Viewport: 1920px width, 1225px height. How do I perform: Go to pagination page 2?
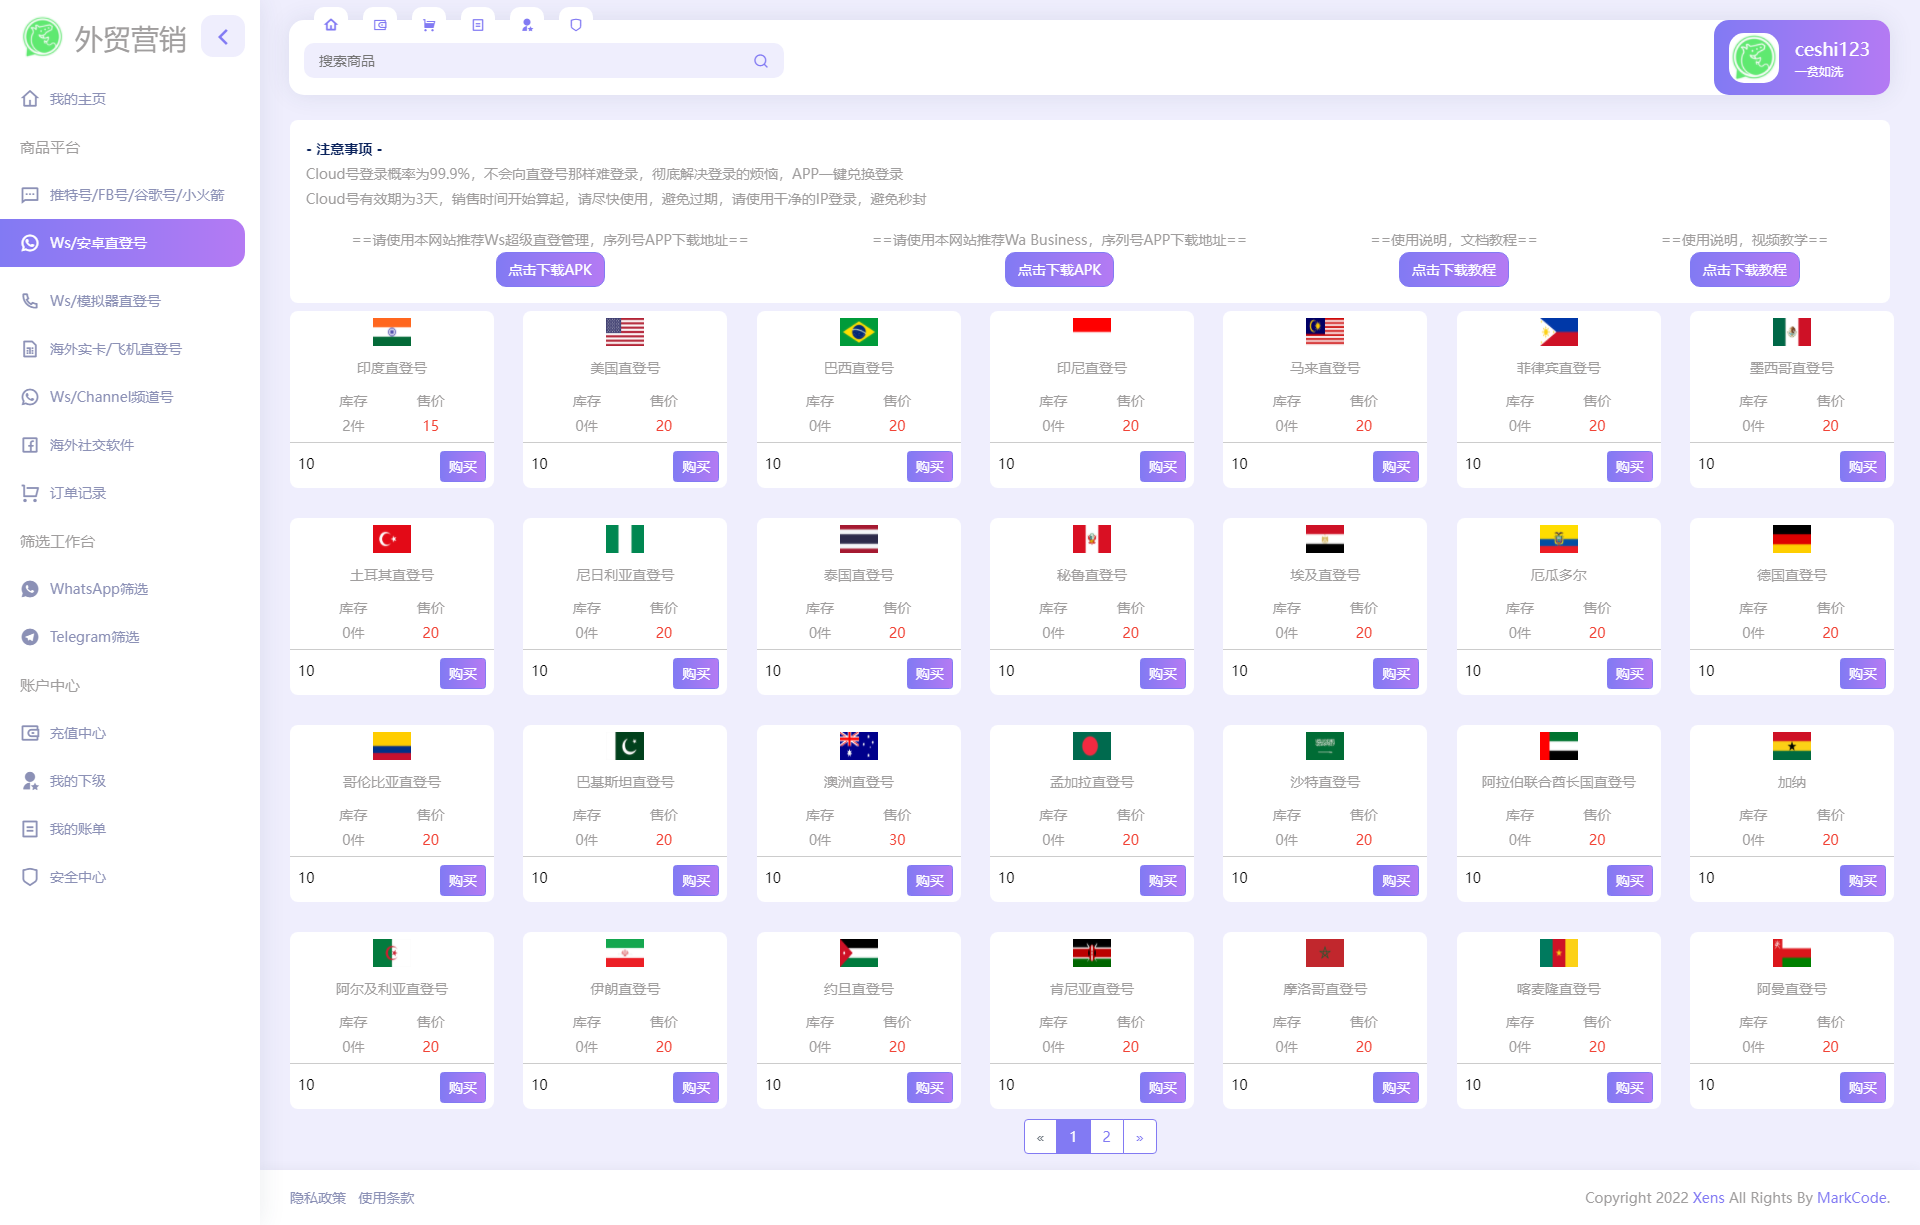tap(1106, 1137)
